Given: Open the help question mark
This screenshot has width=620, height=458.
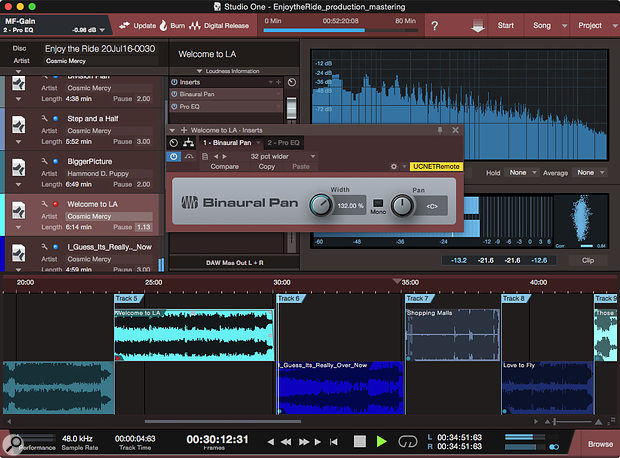Looking at the screenshot, I should click(435, 26).
